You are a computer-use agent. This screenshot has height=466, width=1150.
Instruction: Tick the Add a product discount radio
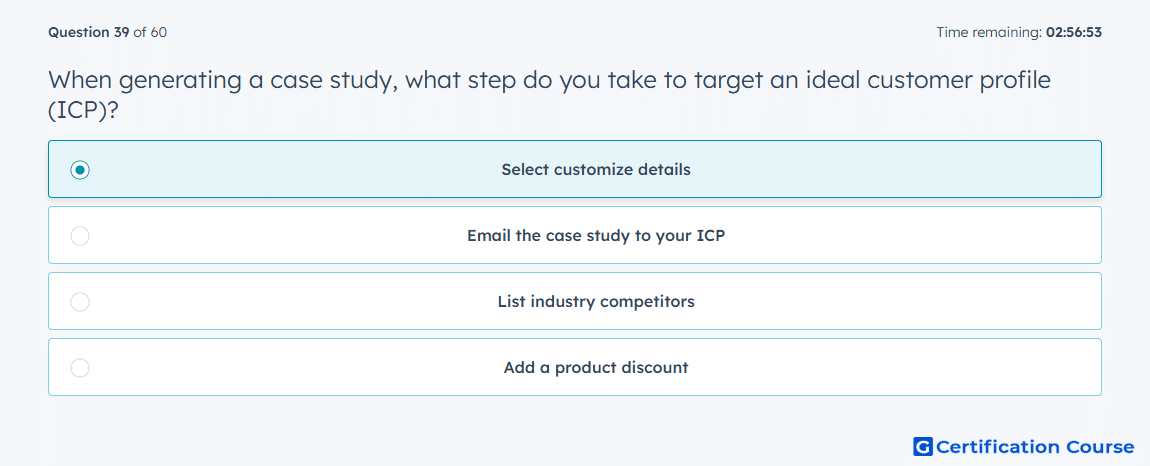pos(80,368)
